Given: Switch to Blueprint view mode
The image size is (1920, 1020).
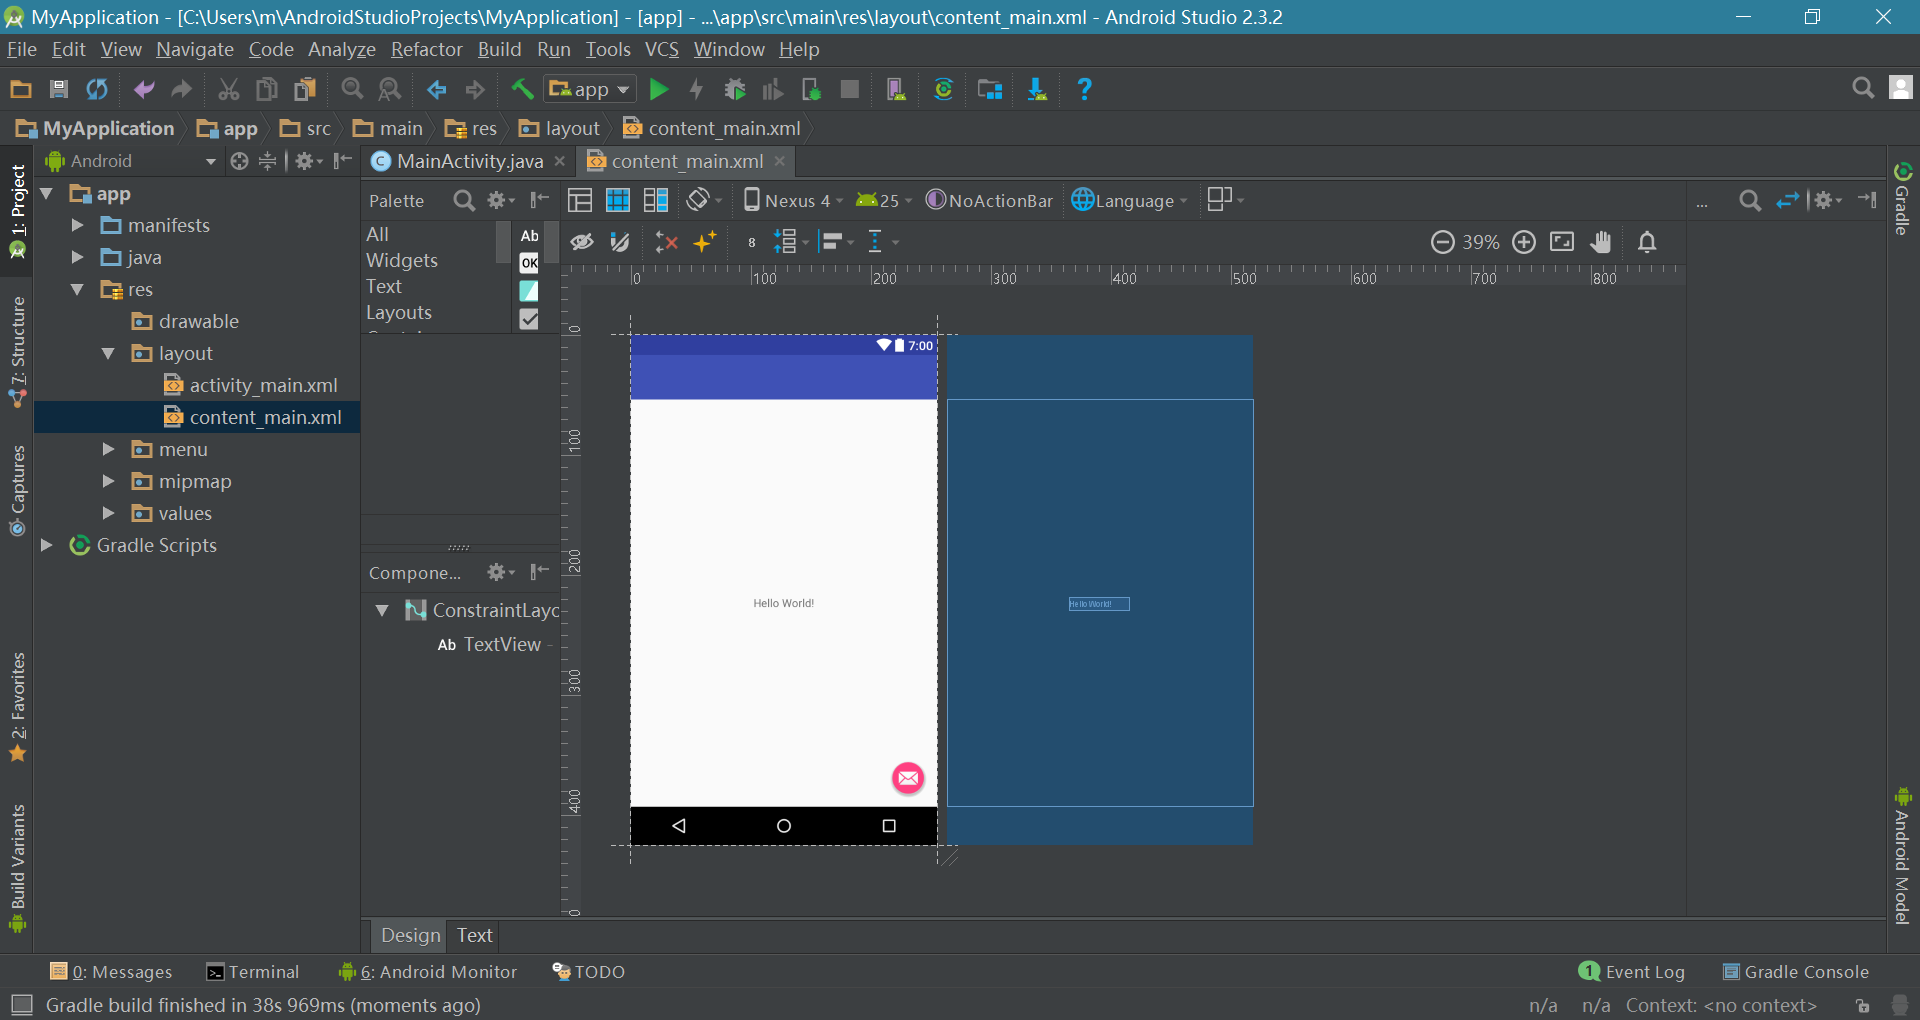Looking at the screenshot, I should pyautogui.click(x=618, y=201).
